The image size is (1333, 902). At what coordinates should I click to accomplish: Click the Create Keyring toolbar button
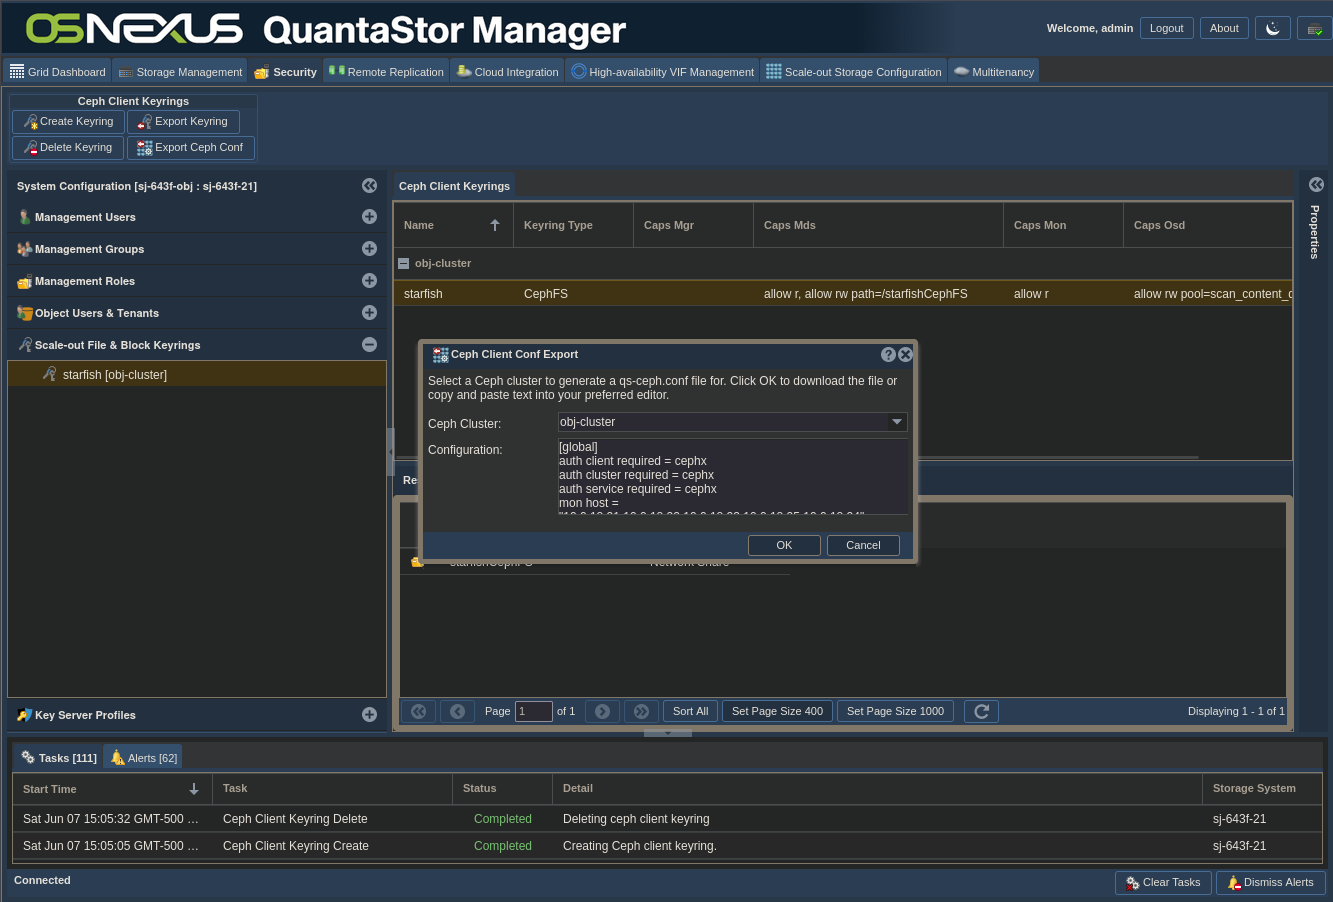tap(68, 122)
